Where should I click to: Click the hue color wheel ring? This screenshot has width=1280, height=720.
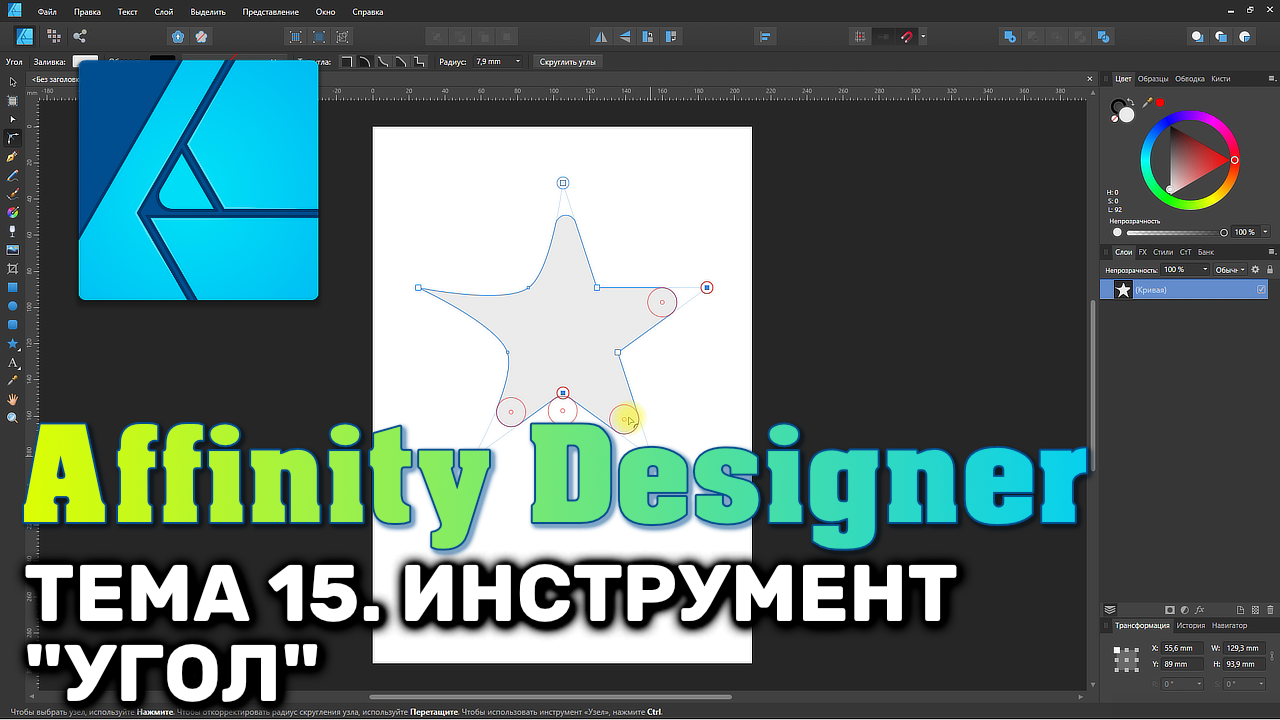[x=1189, y=116]
